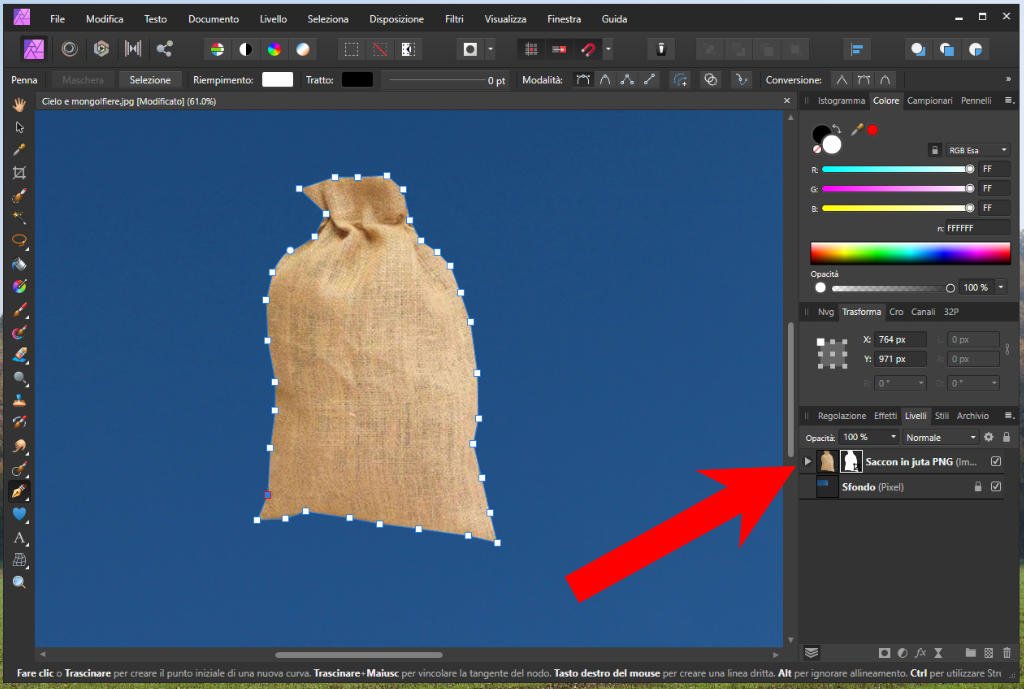Choose the Freehand lasso selection tool

[x=19, y=240]
